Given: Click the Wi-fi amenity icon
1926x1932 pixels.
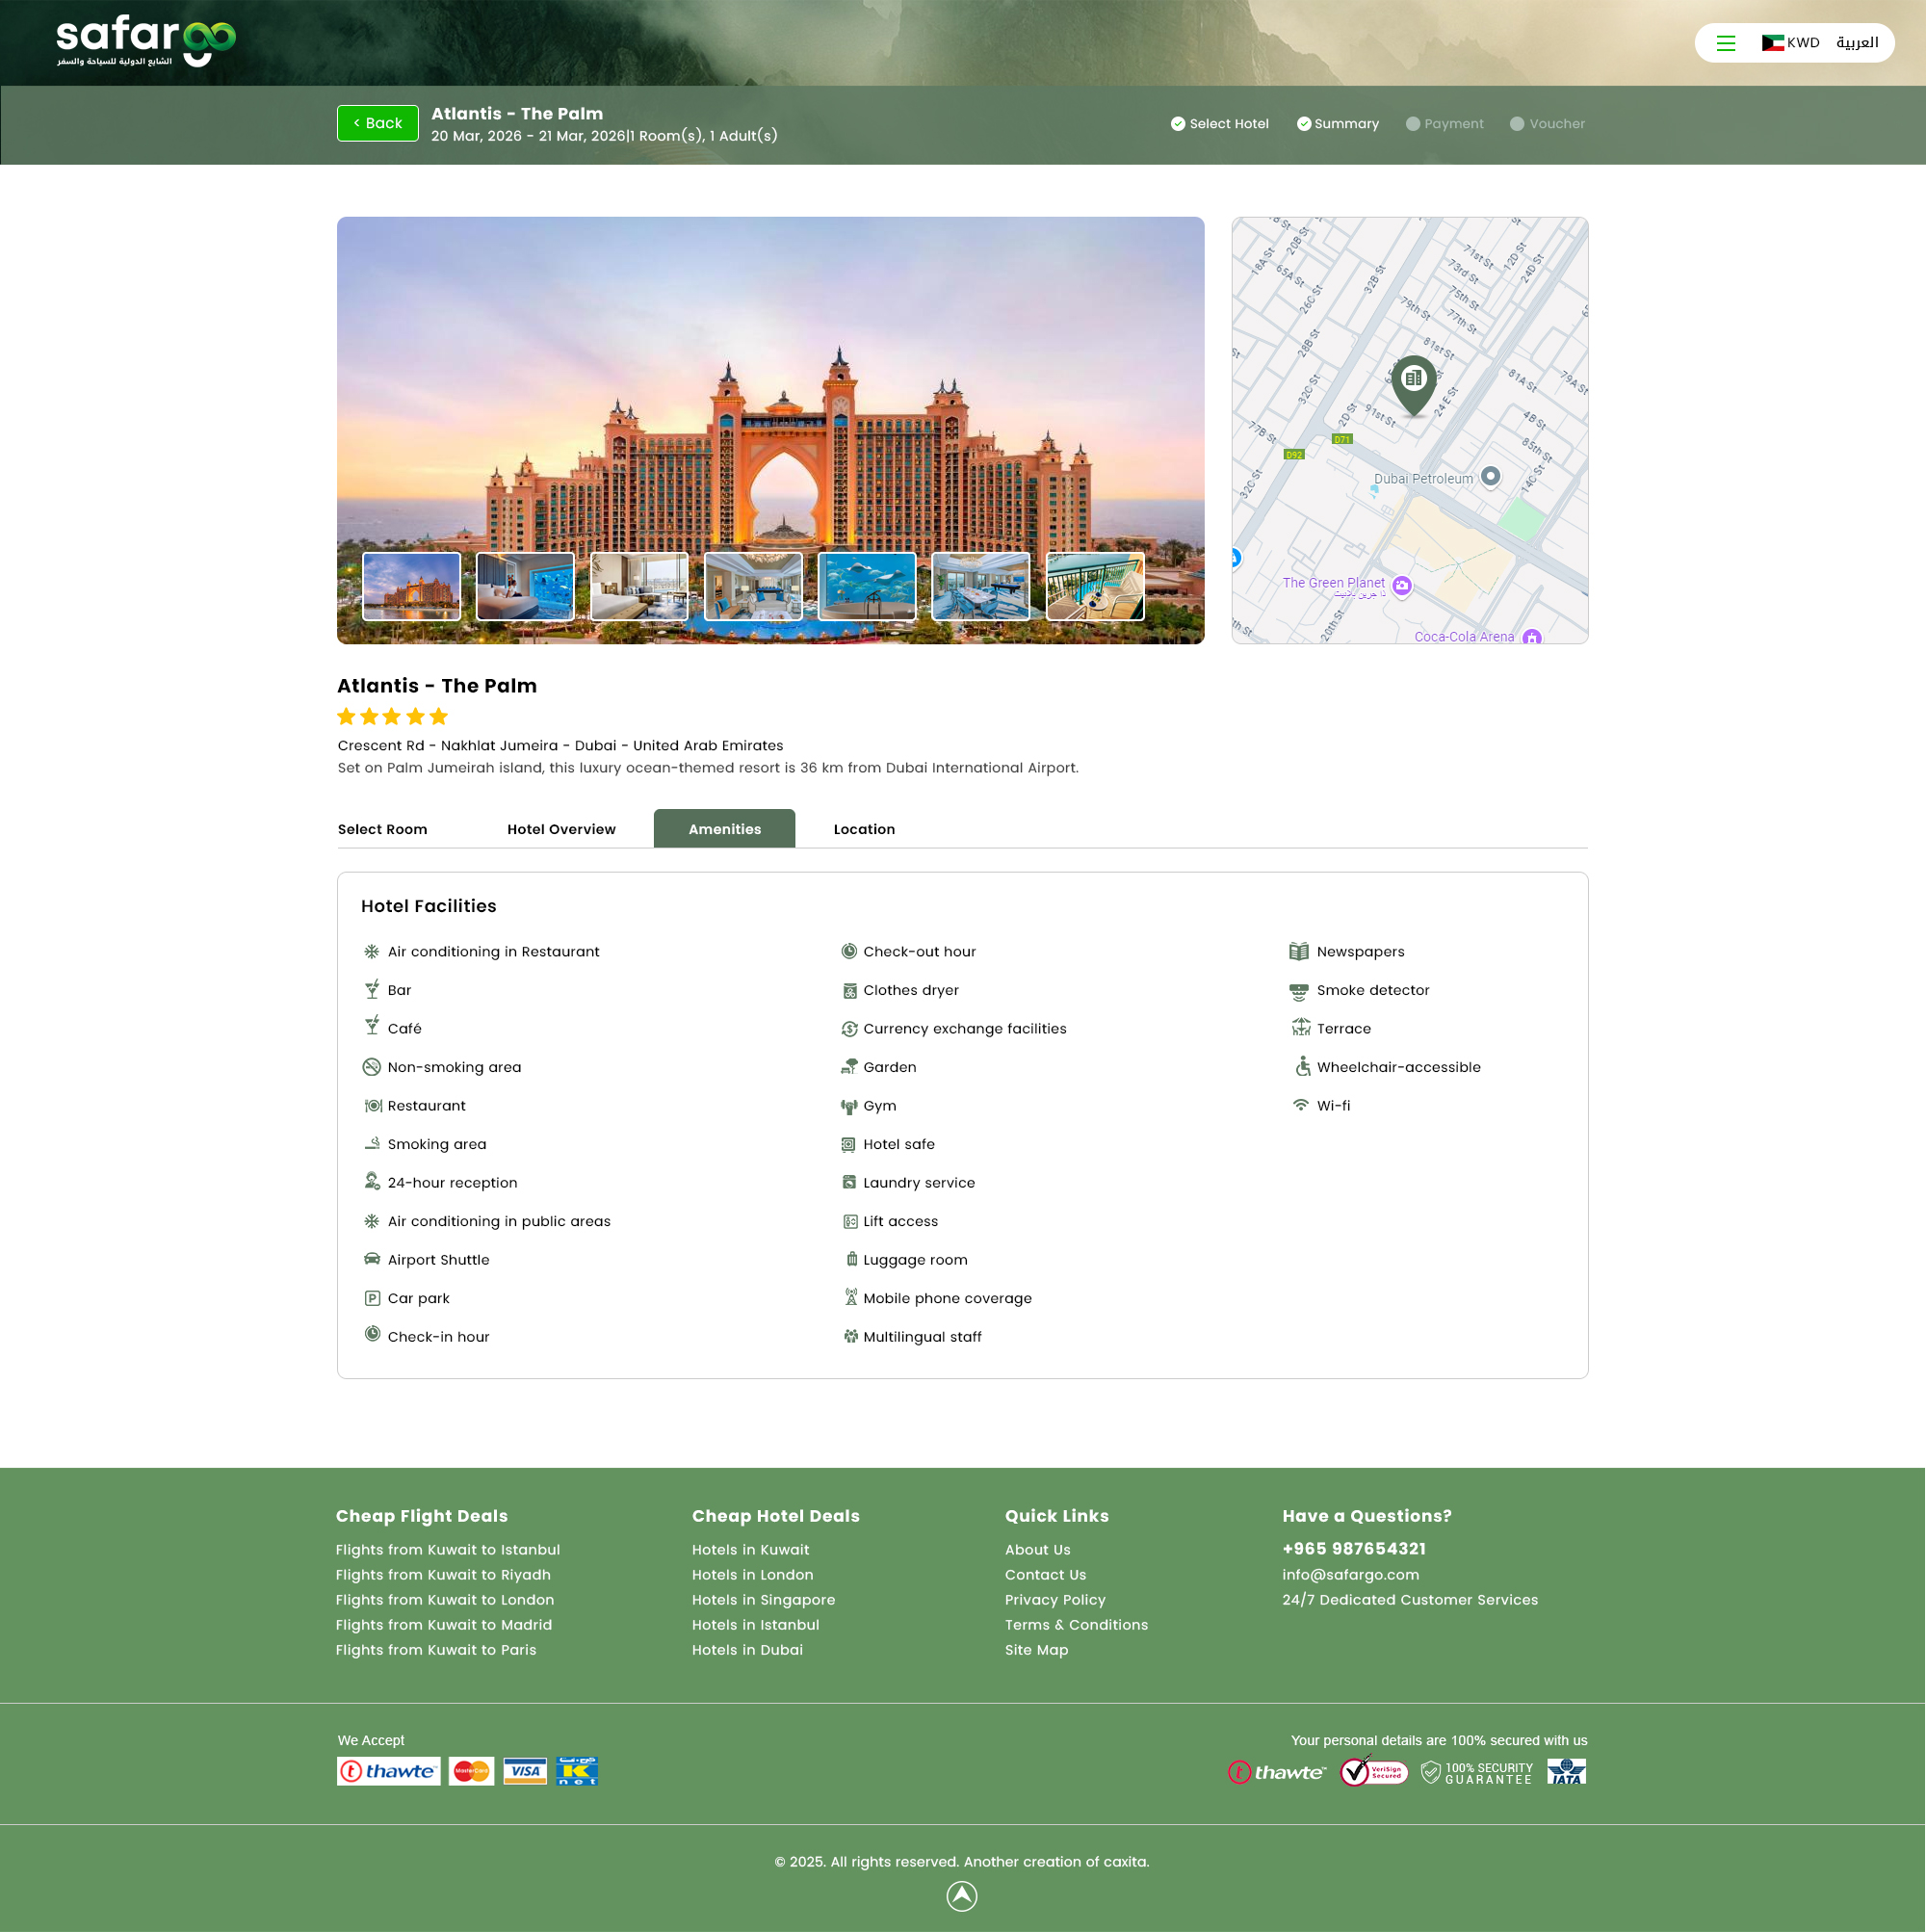Looking at the screenshot, I should click(1300, 1105).
